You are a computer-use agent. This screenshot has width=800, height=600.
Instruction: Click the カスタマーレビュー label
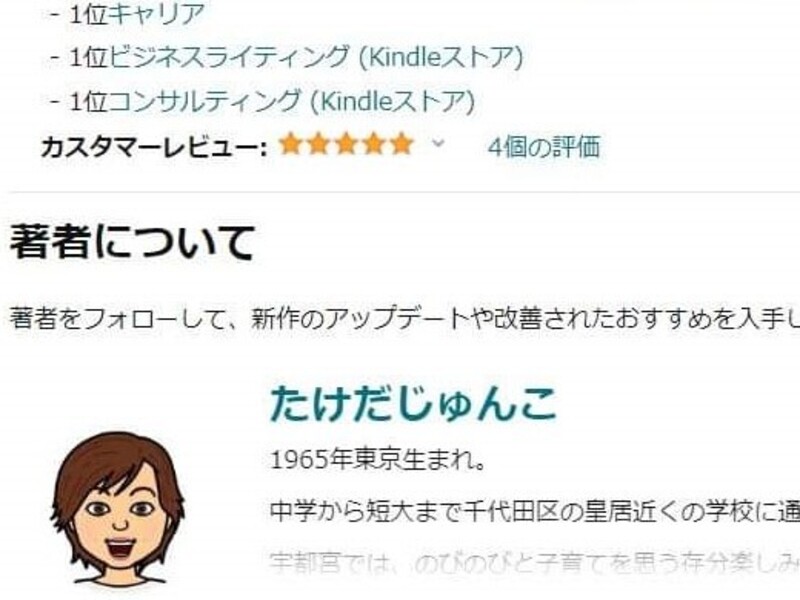point(154,147)
